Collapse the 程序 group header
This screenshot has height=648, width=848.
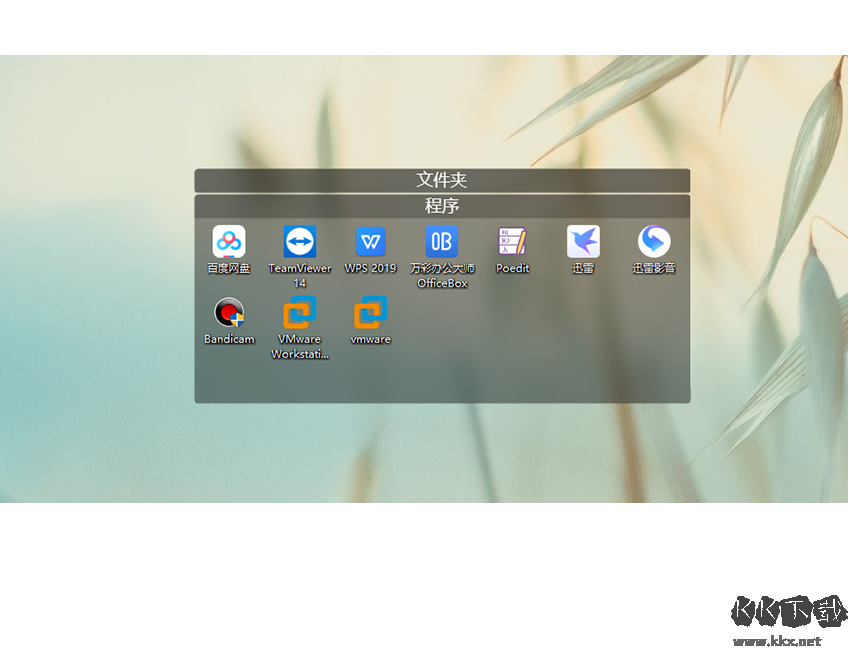click(442, 206)
